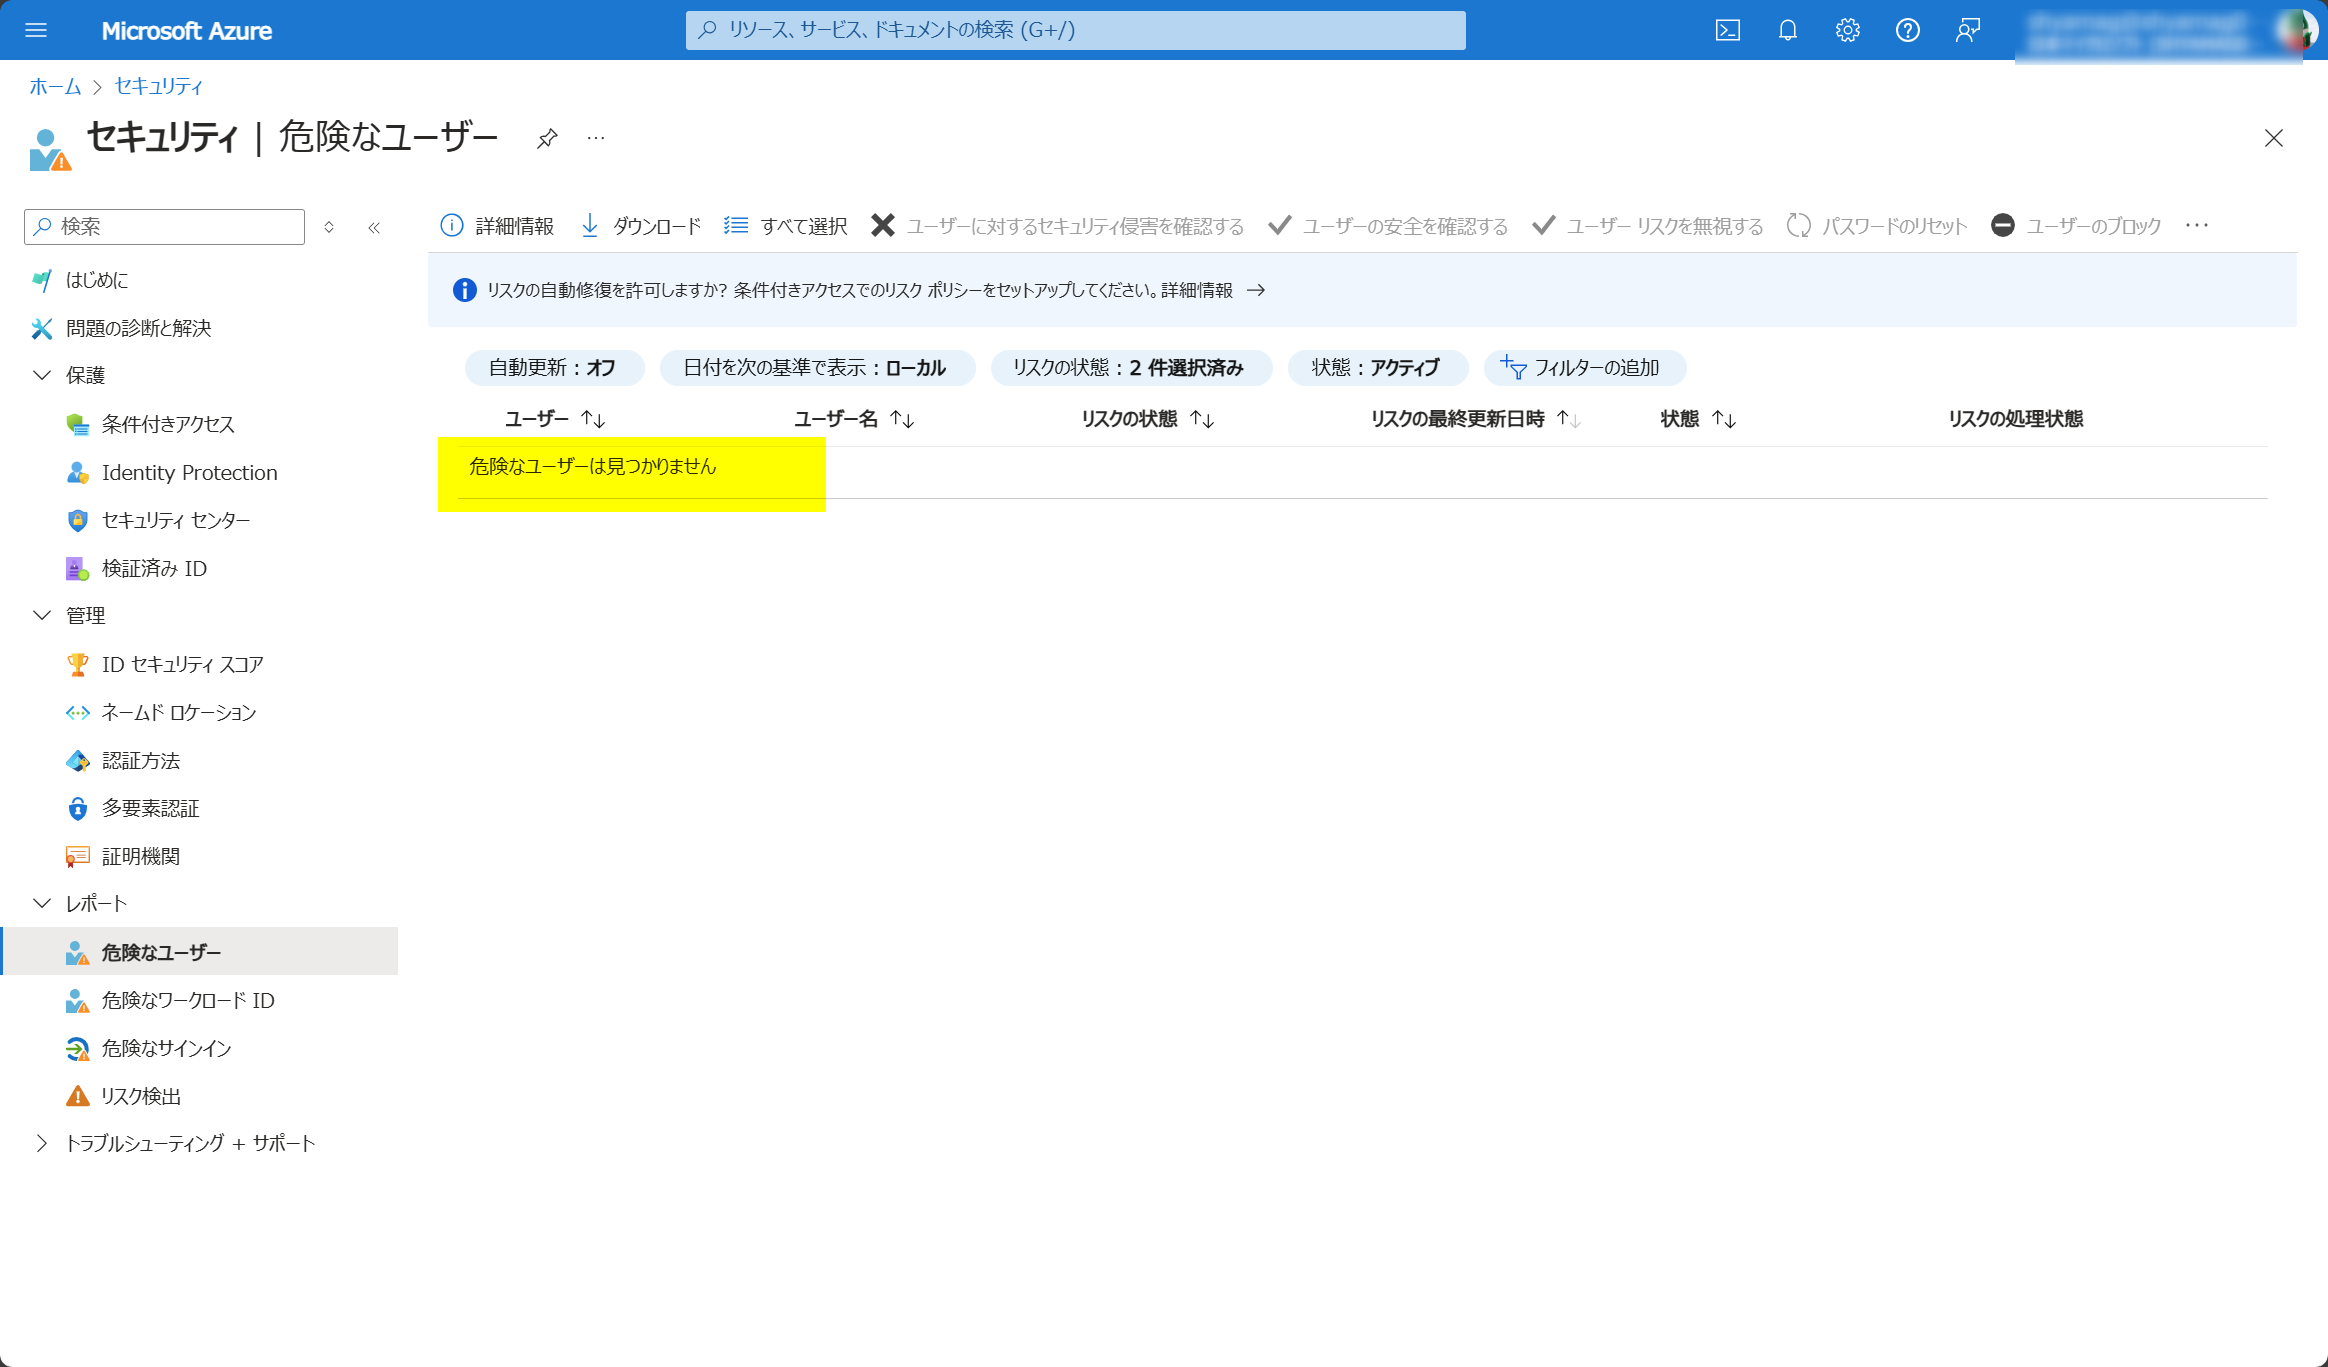Collapse sidebar with double chevron icon

click(x=374, y=227)
